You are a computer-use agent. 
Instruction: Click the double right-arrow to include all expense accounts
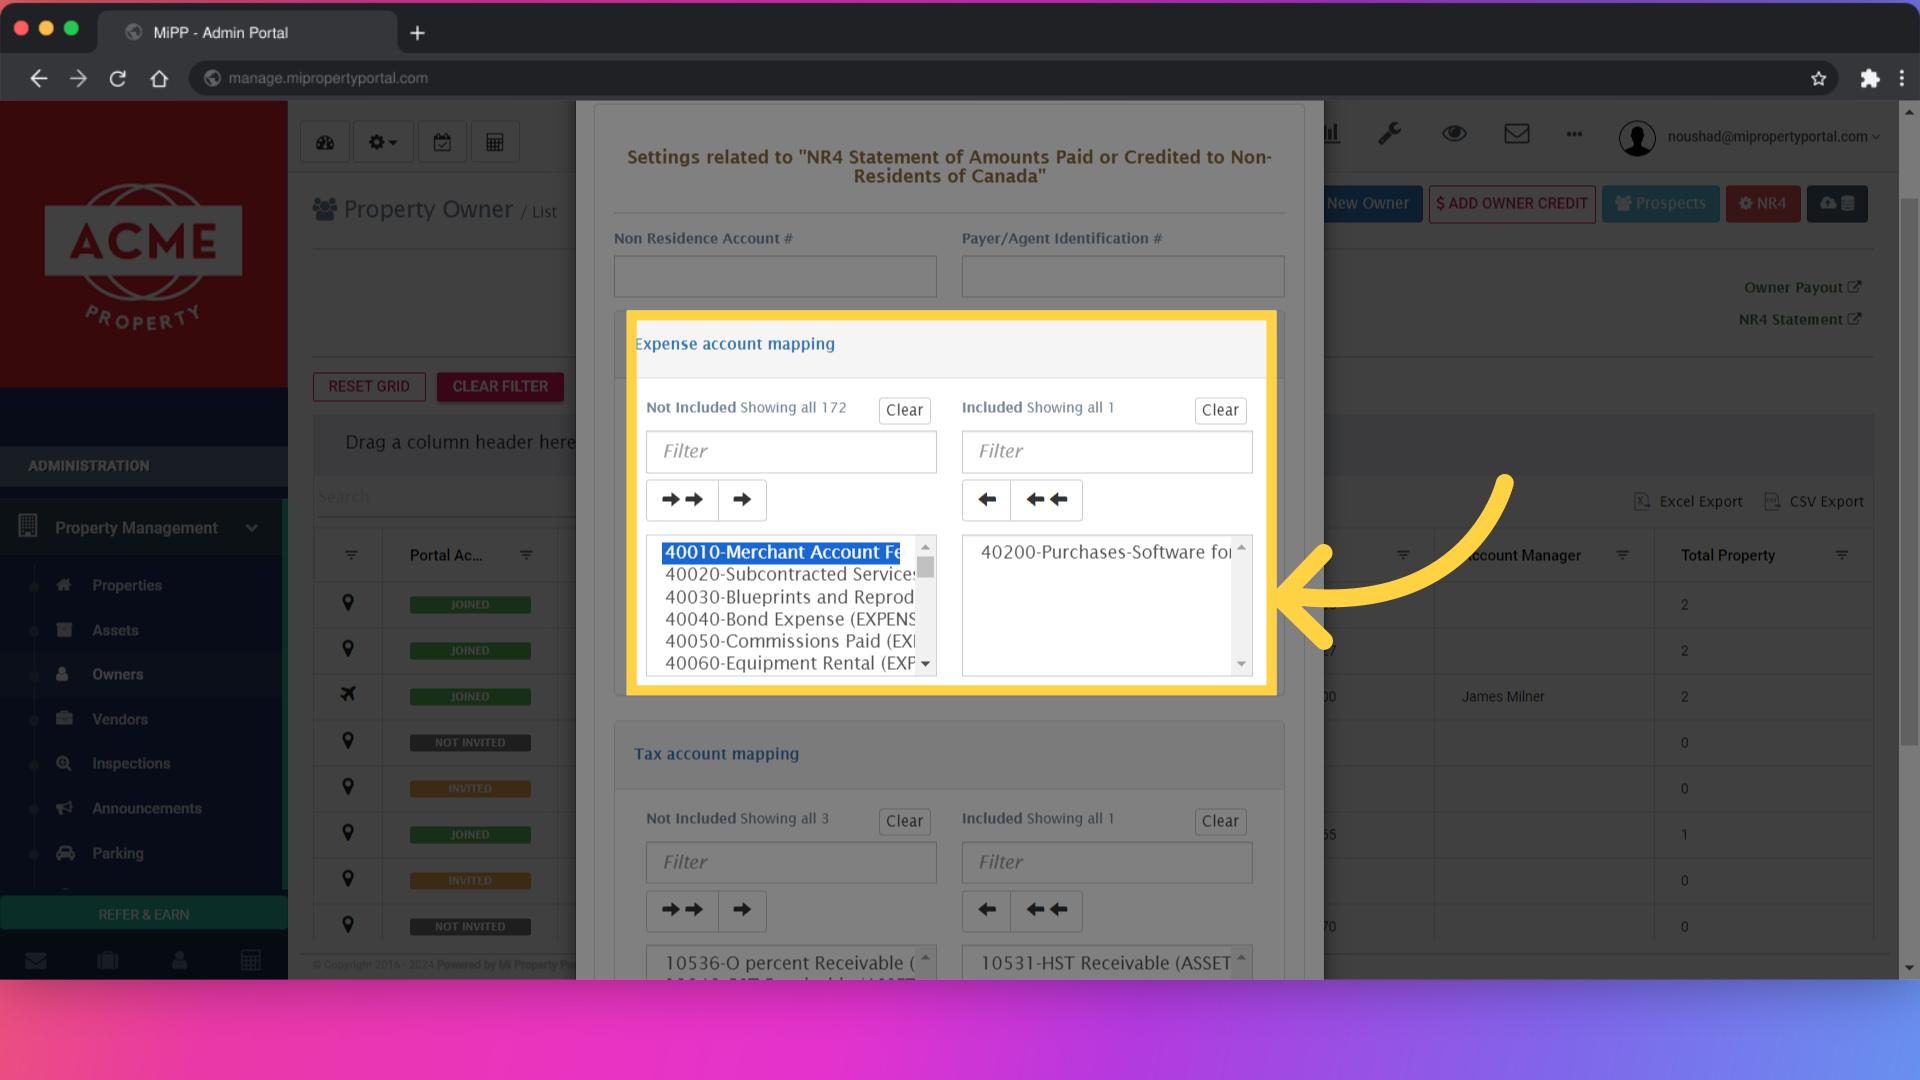(x=681, y=500)
